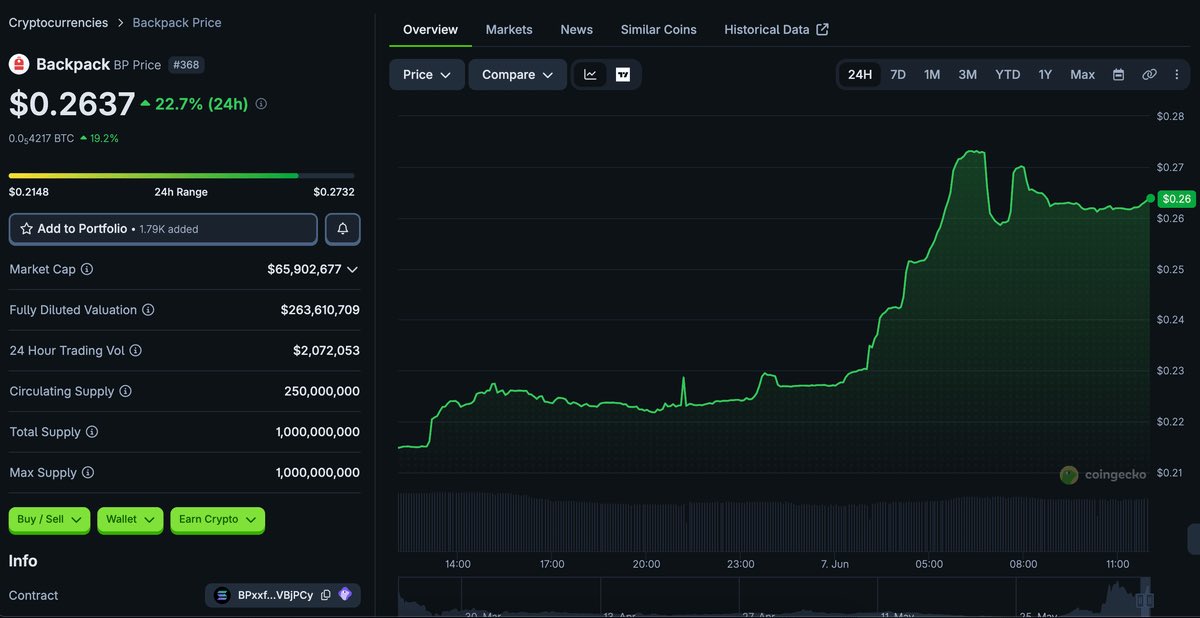Select the 1M time range
The image size is (1200, 618).
(932, 75)
